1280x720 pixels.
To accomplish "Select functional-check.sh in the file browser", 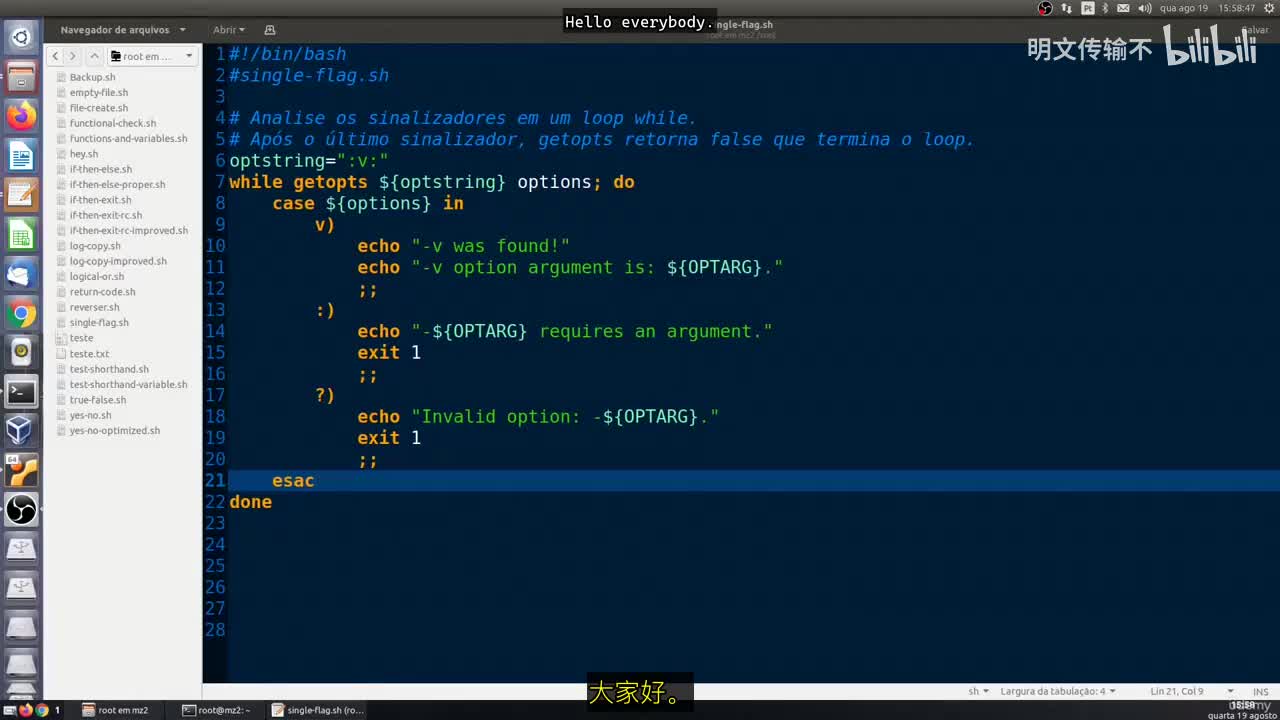I will (112, 123).
